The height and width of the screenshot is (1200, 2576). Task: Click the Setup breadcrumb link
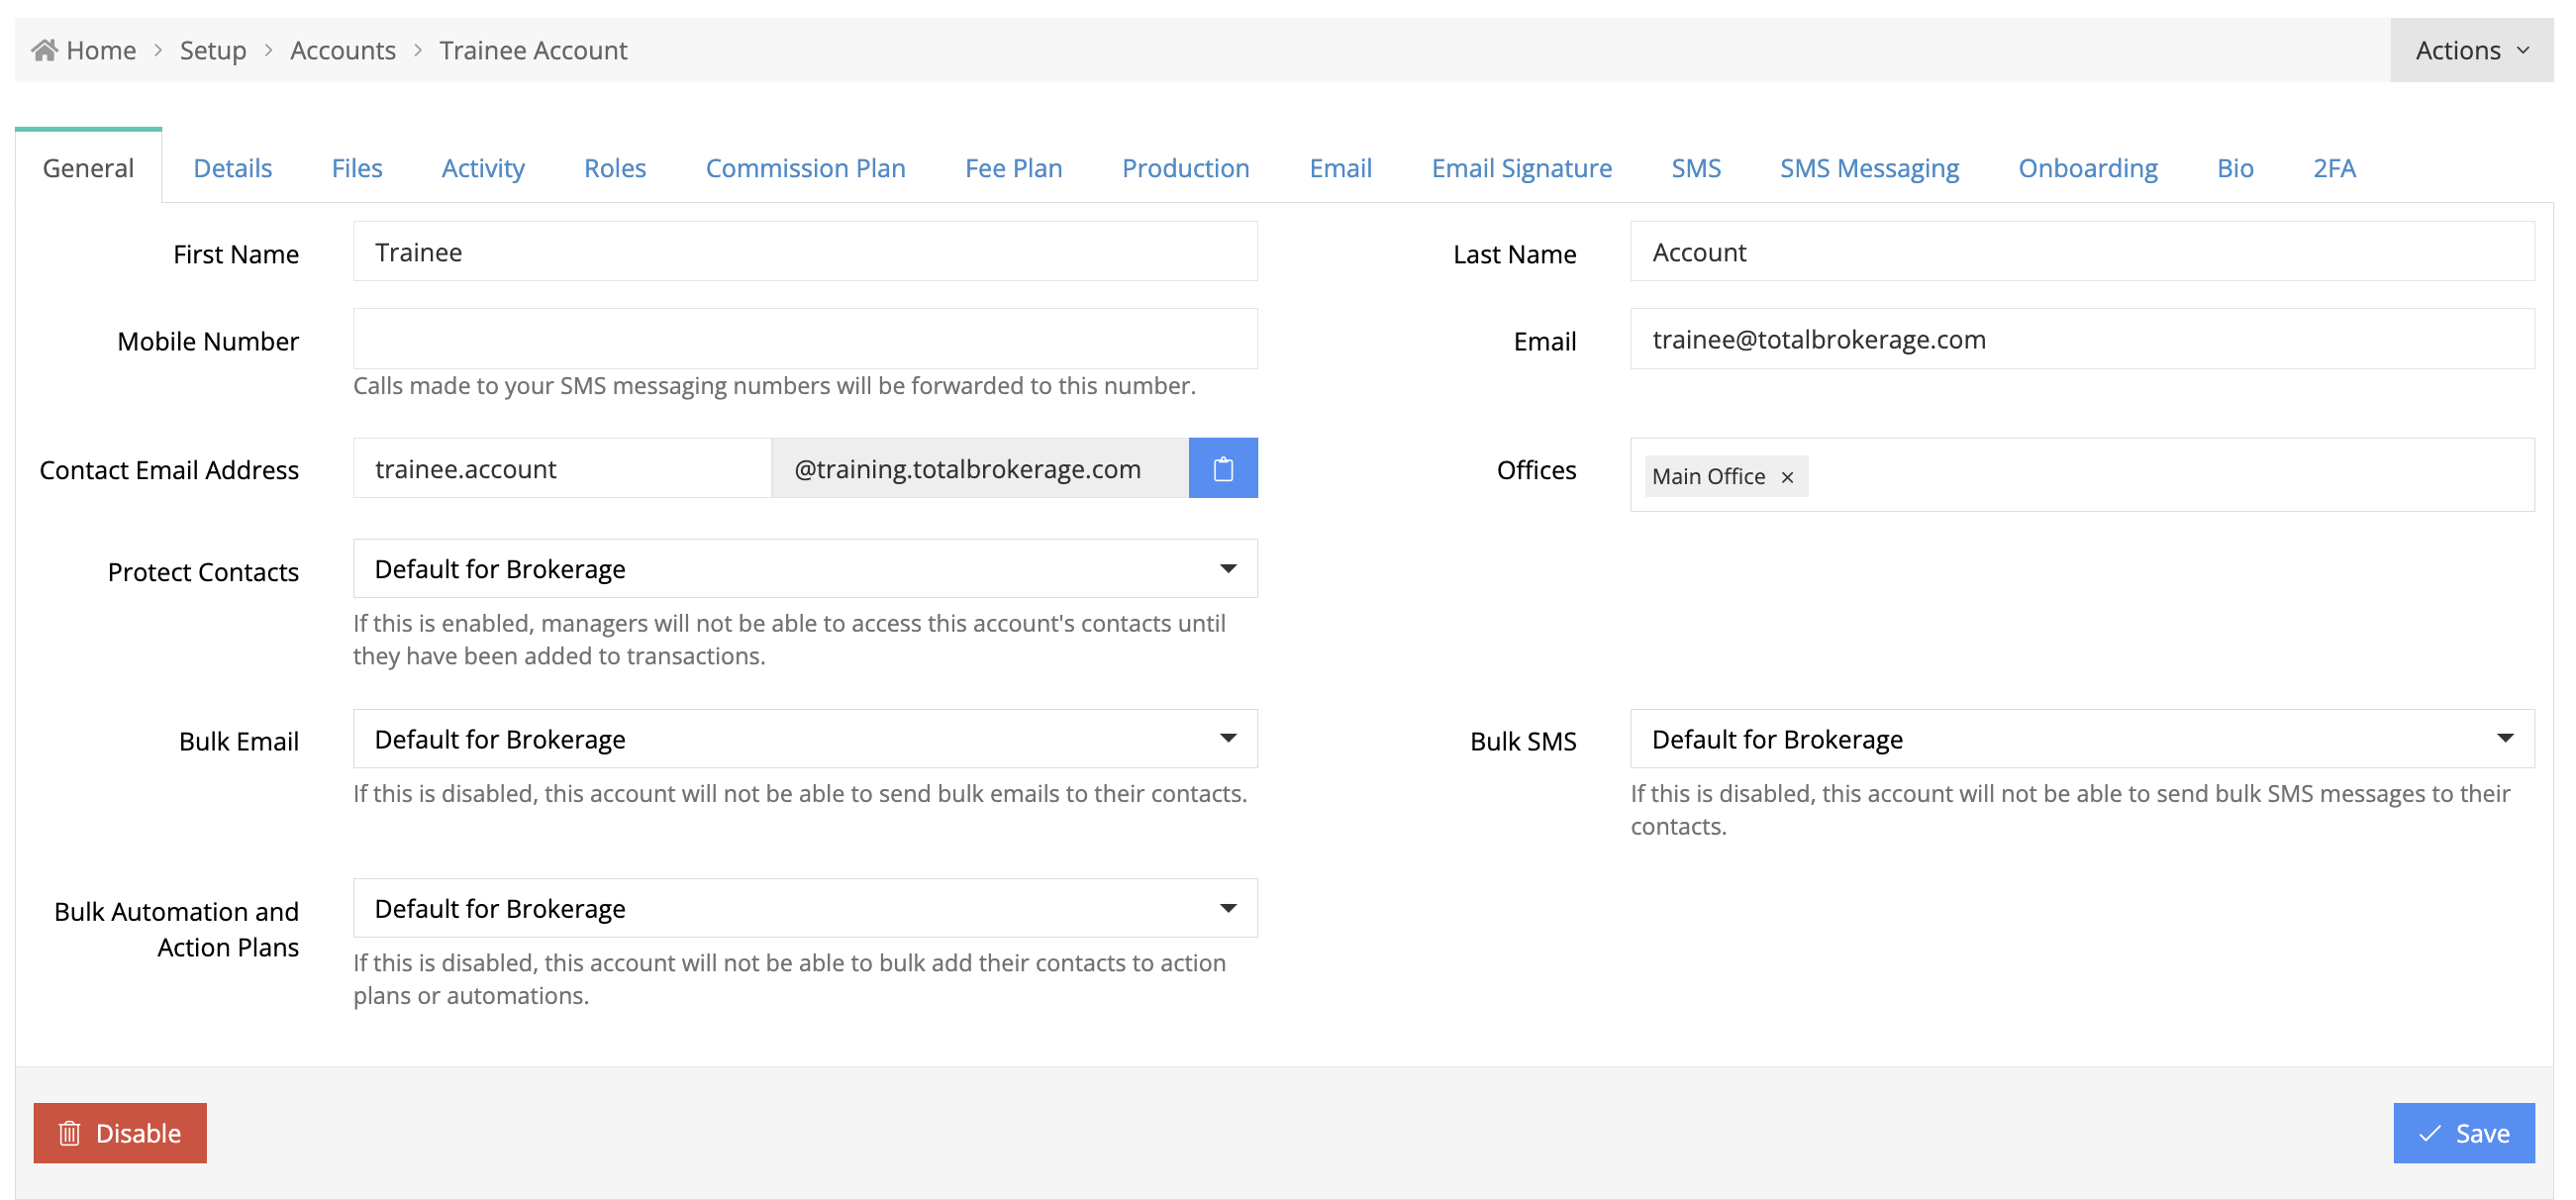213,50
